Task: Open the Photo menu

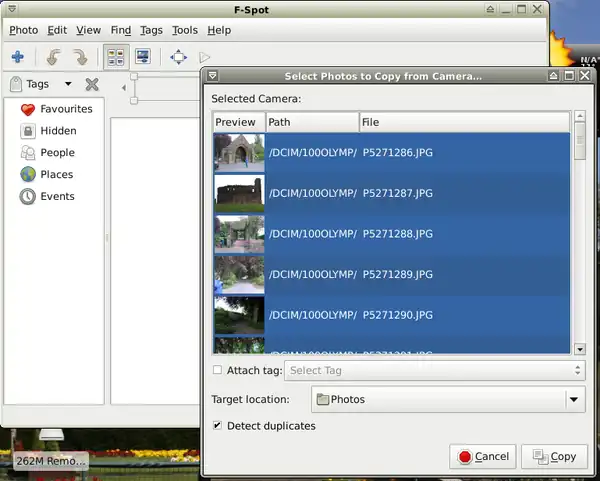Action: [23, 30]
